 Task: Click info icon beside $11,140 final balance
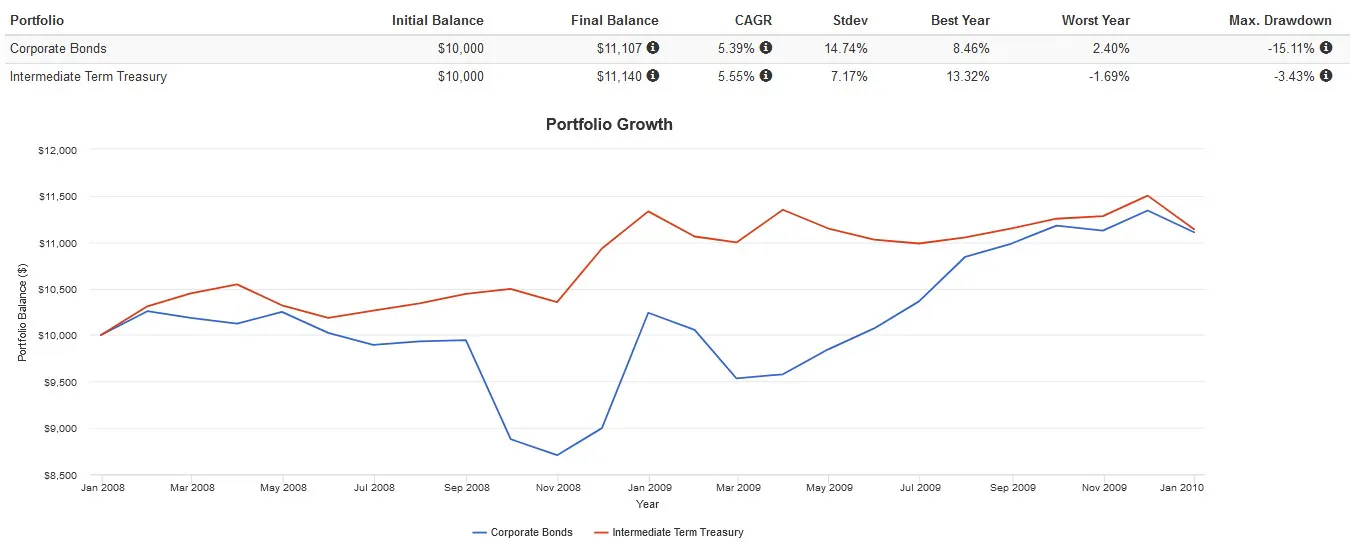point(653,76)
